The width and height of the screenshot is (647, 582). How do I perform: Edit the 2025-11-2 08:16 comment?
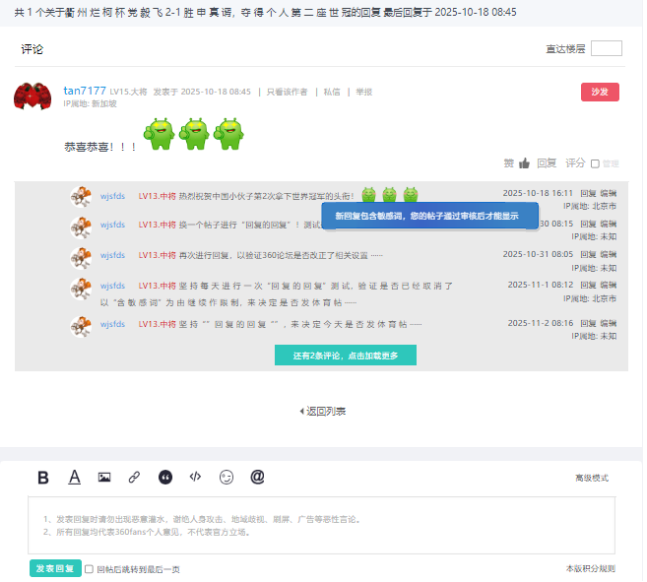(x=608, y=323)
